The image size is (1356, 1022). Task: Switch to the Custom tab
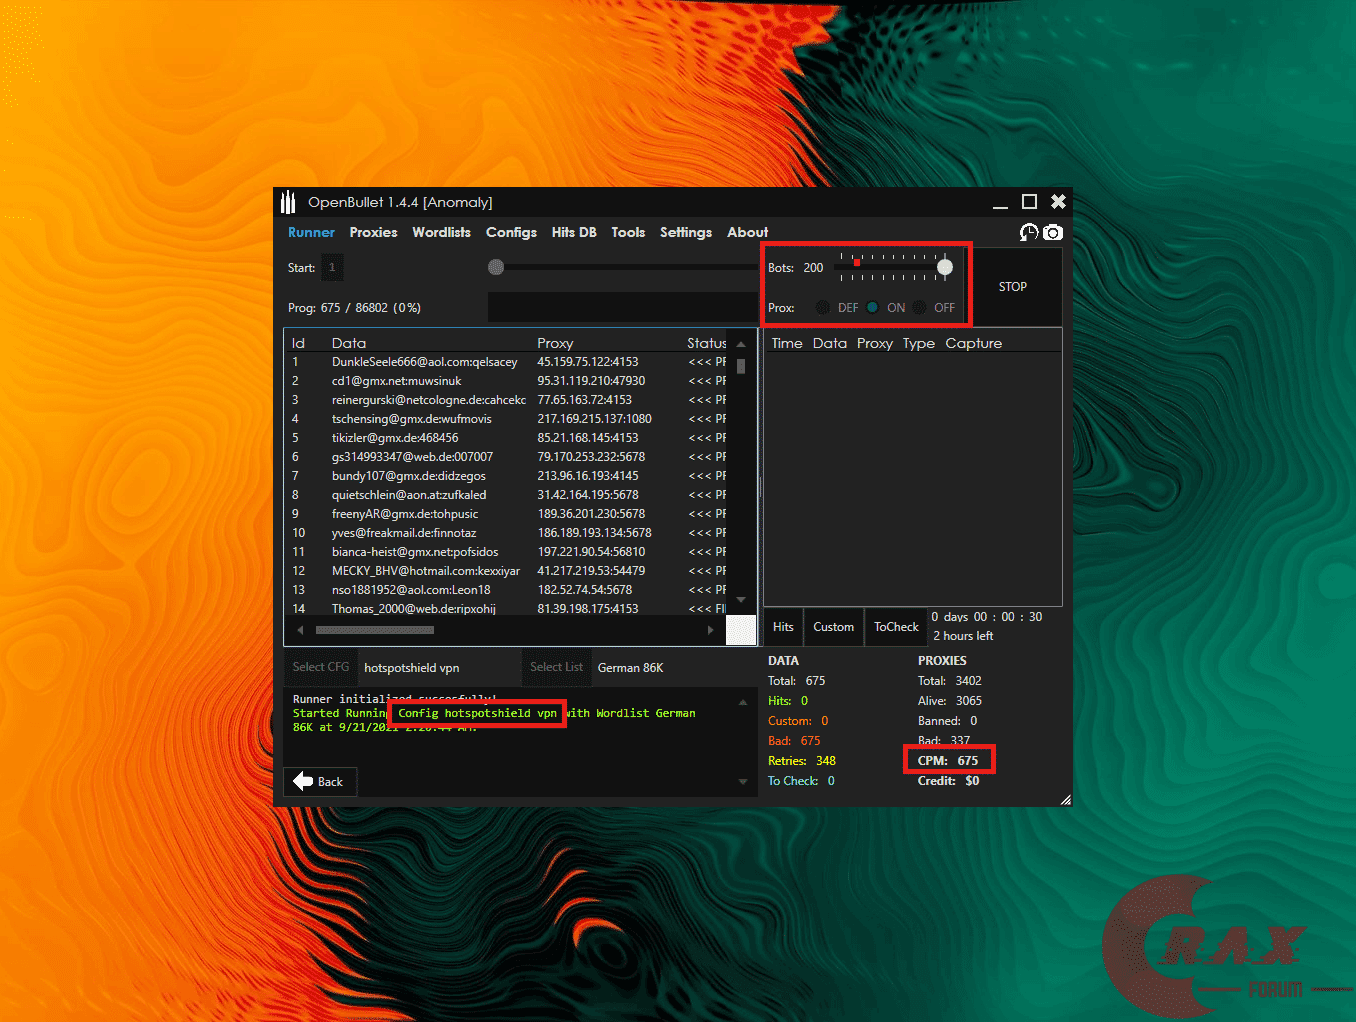tap(833, 626)
